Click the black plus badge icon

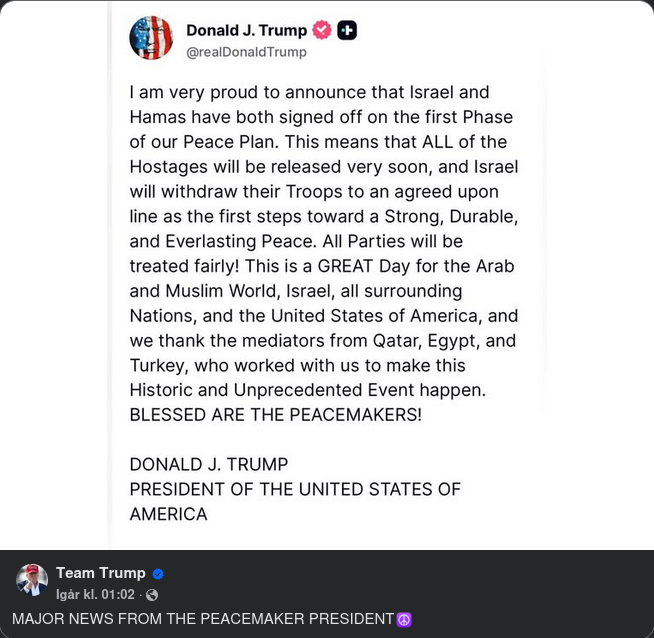click(x=347, y=30)
